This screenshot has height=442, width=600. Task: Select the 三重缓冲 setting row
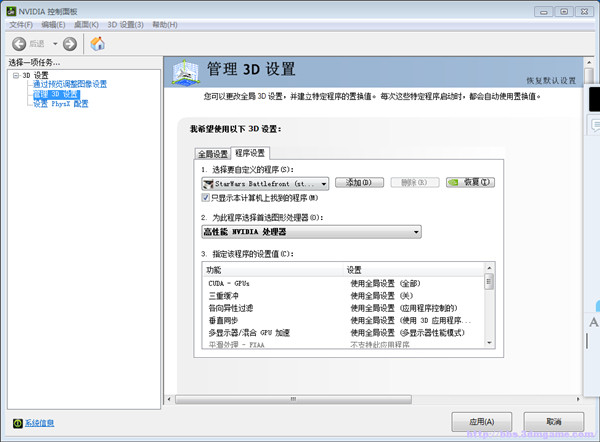(x=343, y=296)
